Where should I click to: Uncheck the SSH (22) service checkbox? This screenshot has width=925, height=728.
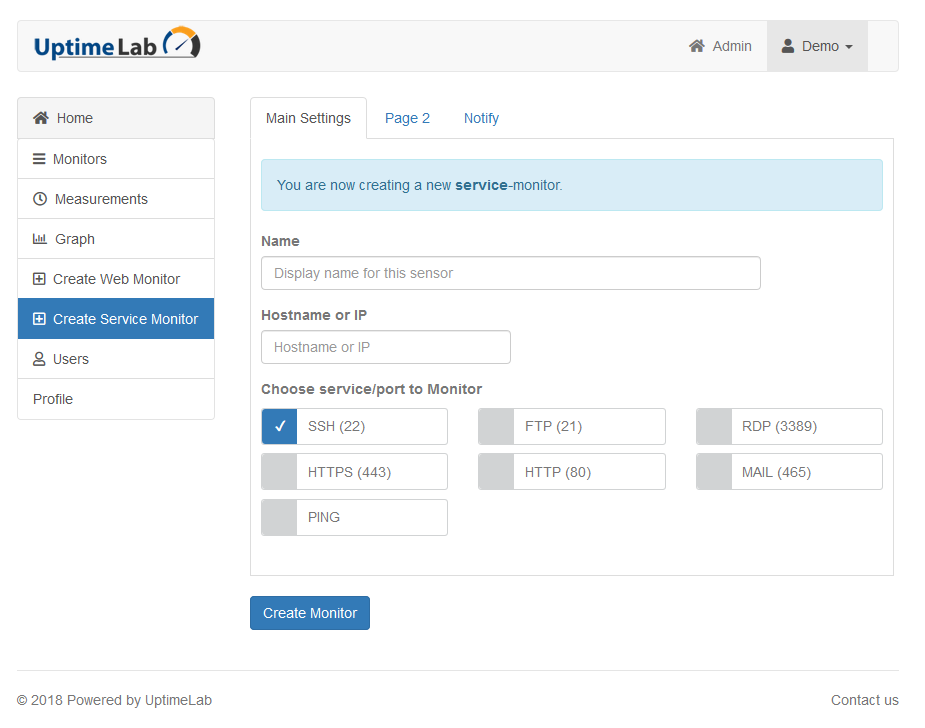280,426
